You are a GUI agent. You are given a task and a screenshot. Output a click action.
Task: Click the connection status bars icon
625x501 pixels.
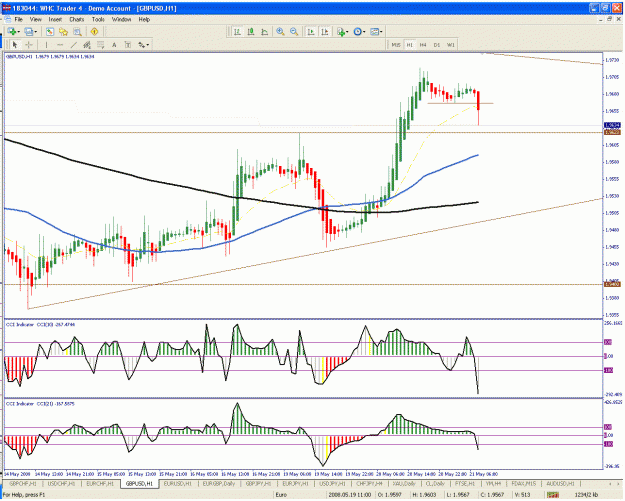point(552,495)
